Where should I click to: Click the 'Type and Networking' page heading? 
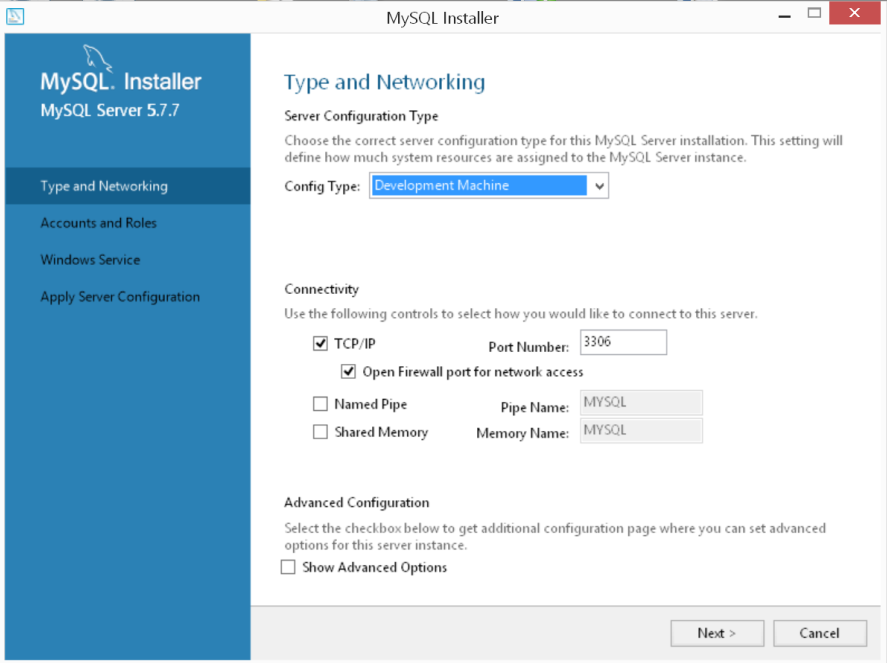click(x=385, y=83)
